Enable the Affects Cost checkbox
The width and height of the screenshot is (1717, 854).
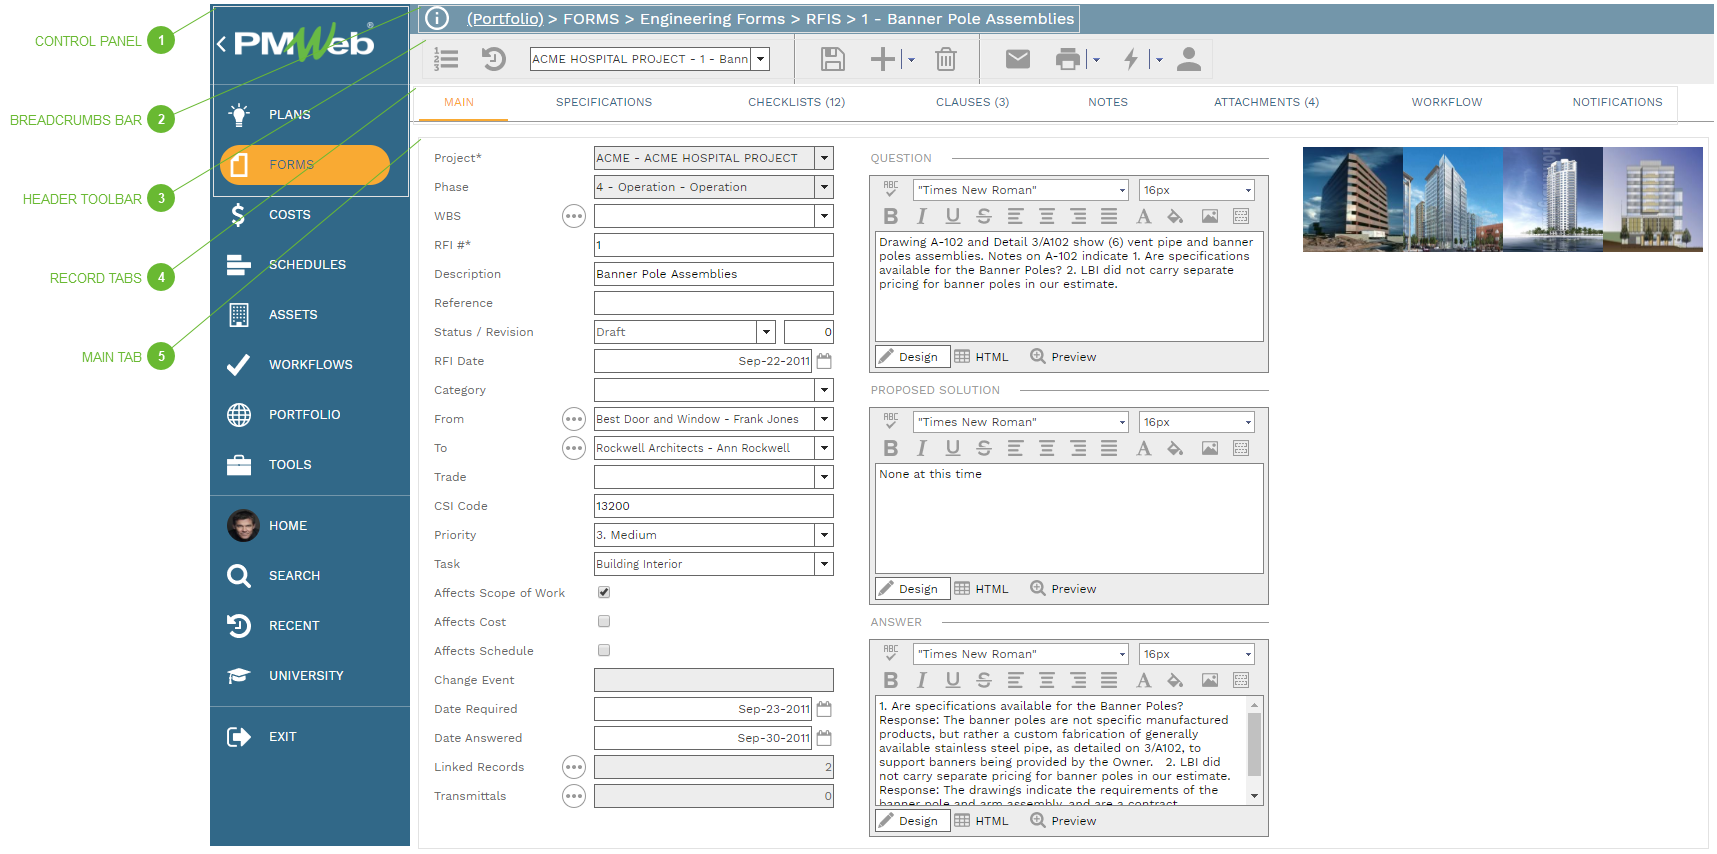(x=604, y=621)
